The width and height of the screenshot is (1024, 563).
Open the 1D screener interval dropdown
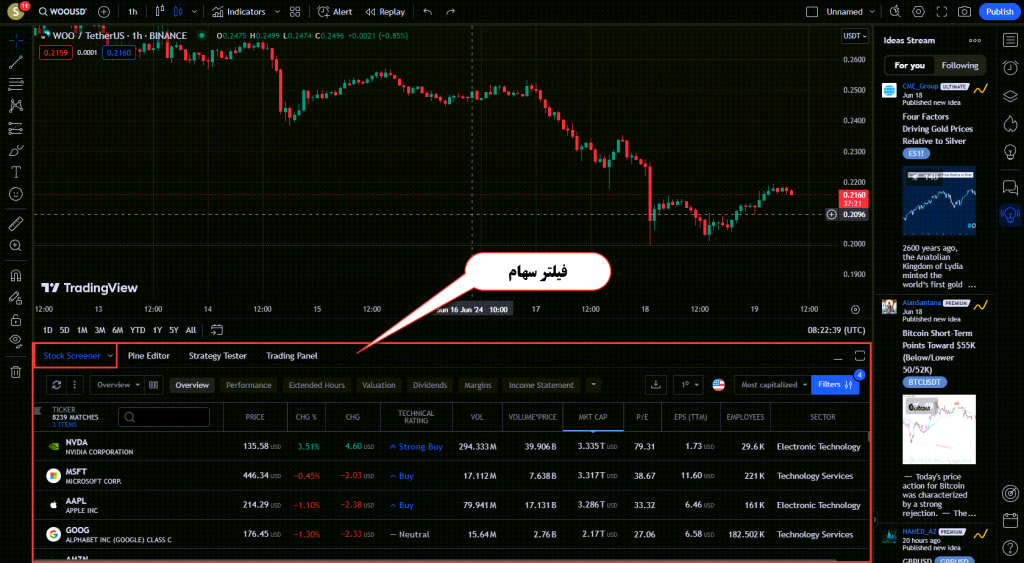(688, 385)
